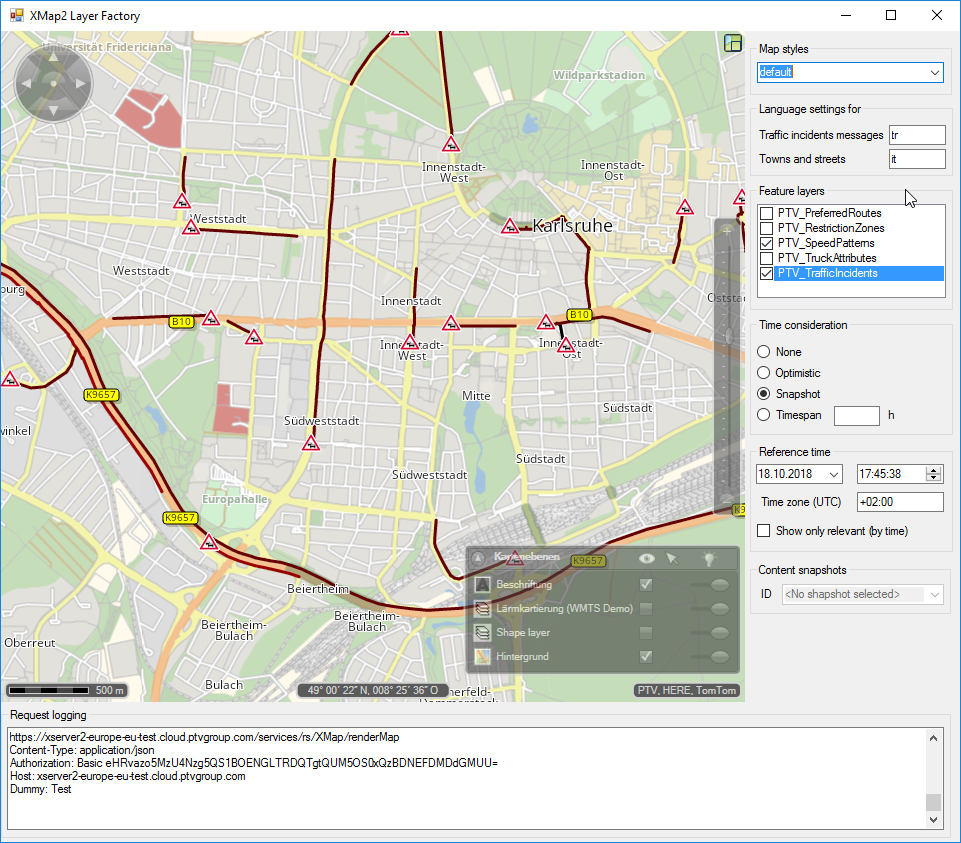Check PTV_RestrictionZones feature layer
This screenshot has height=843, width=961.
[766, 228]
